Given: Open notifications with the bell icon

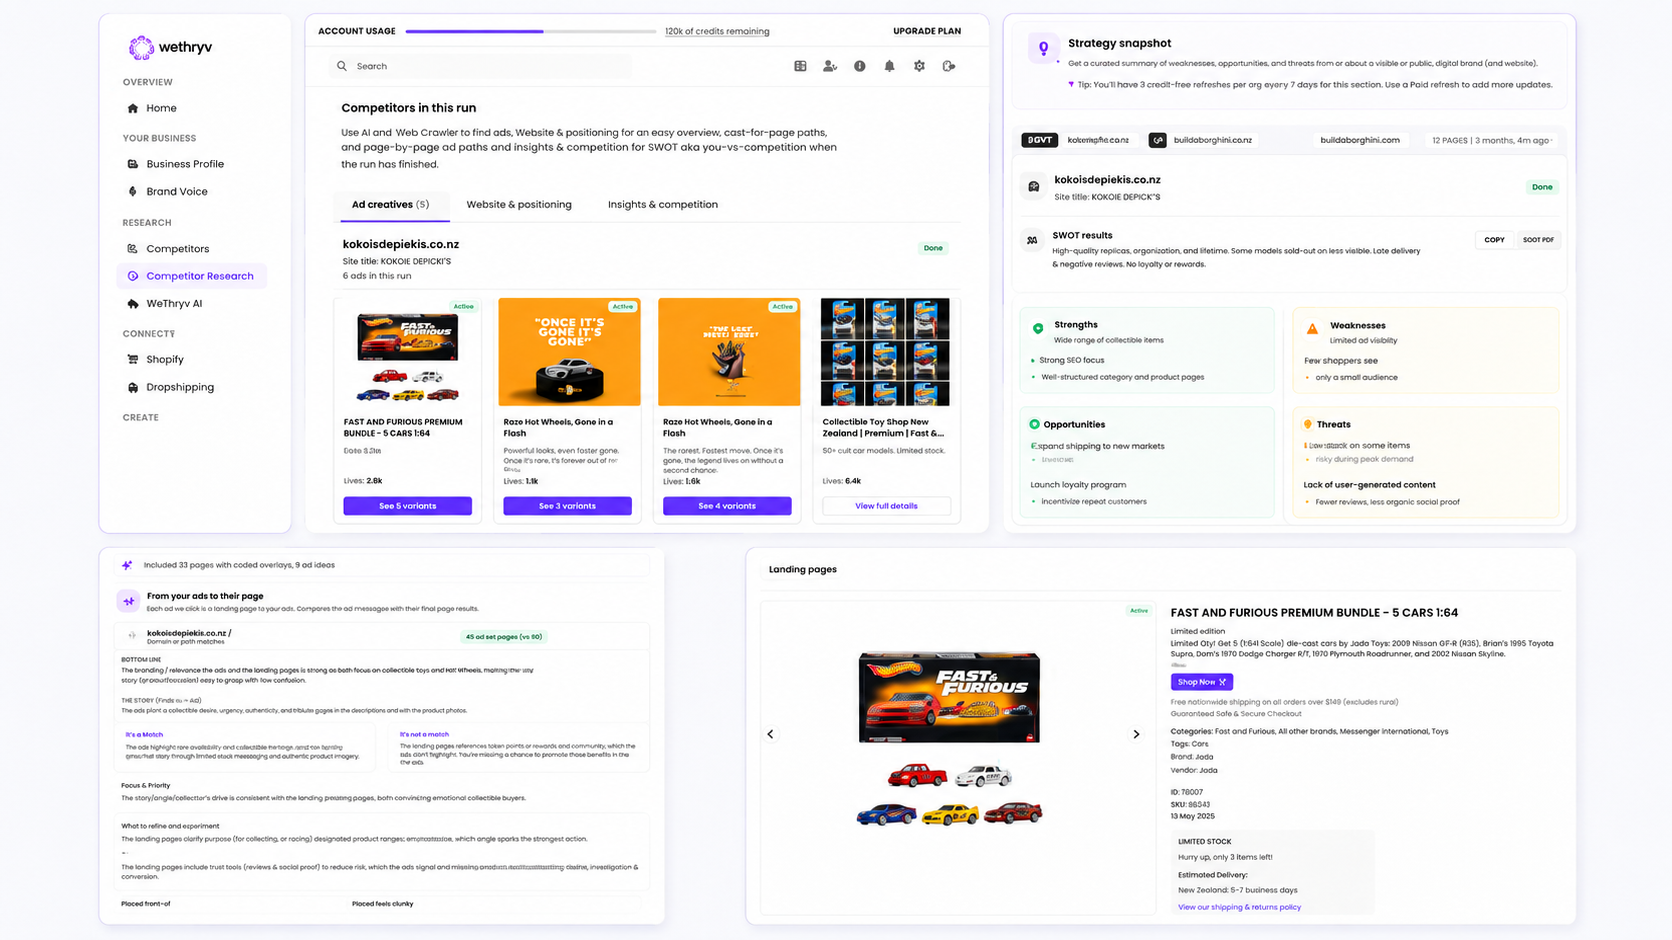Looking at the screenshot, I should 889,66.
